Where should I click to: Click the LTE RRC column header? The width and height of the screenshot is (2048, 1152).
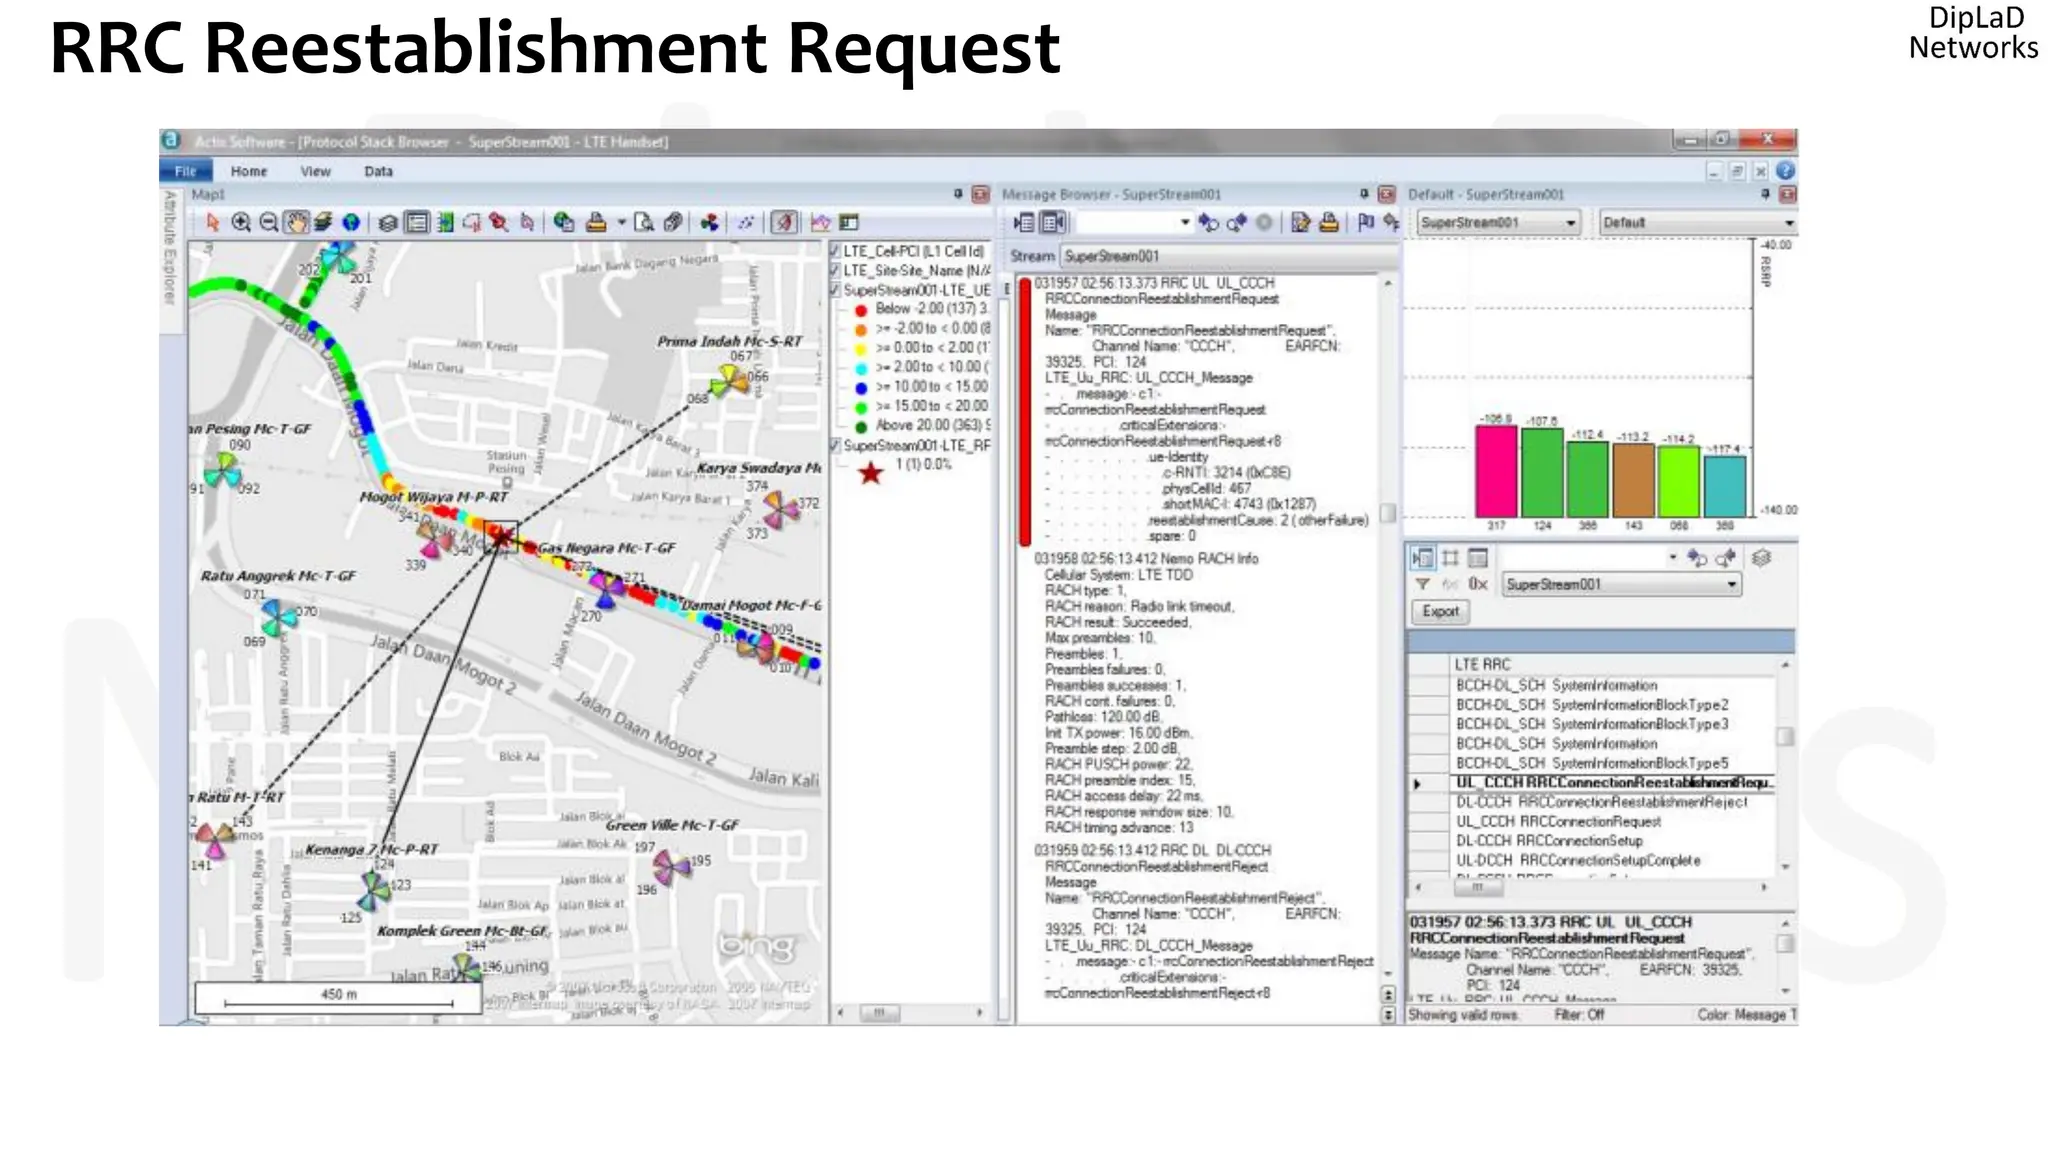click(1483, 664)
